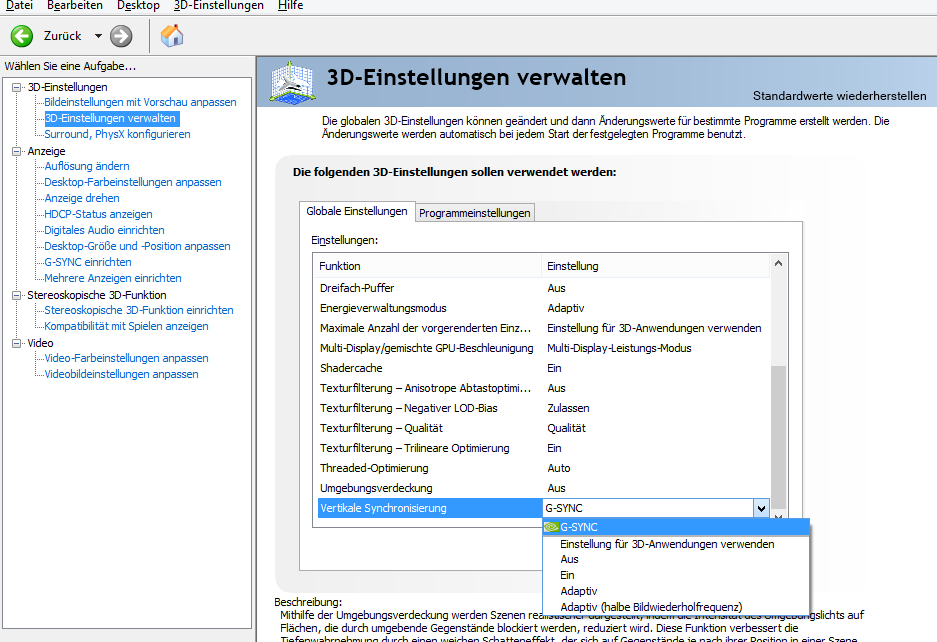Open the Bearbeiten menu
The height and width of the screenshot is (642, 937).
75,6
